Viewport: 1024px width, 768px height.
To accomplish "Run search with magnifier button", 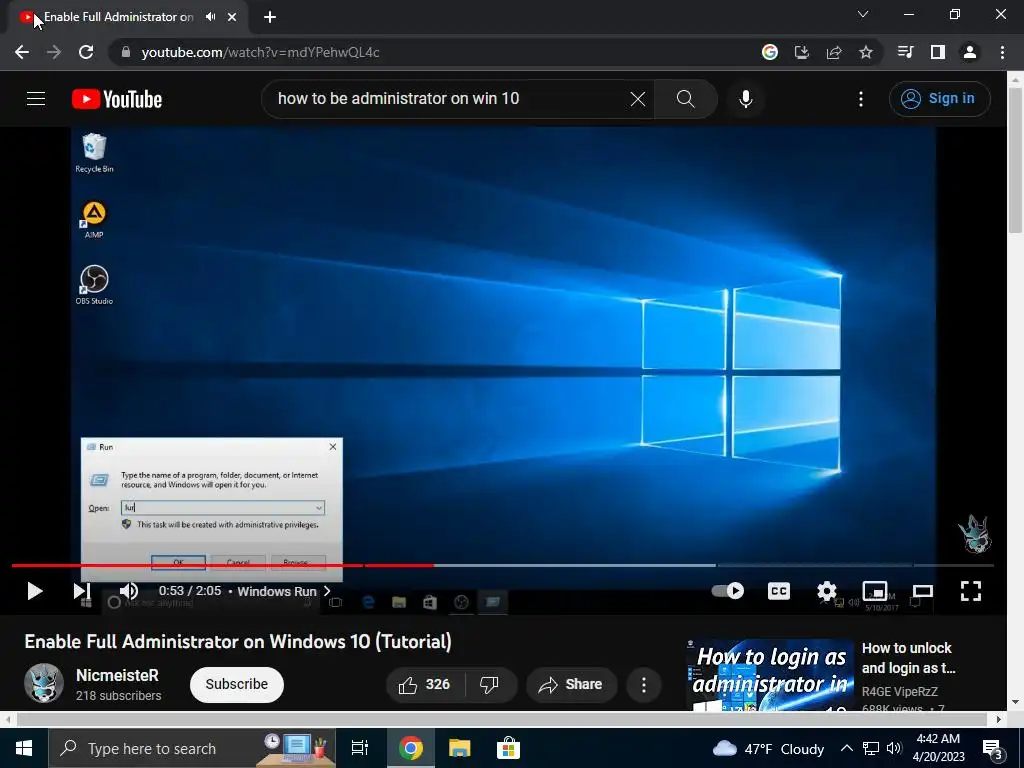I will pyautogui.click(x=686, y=99).
